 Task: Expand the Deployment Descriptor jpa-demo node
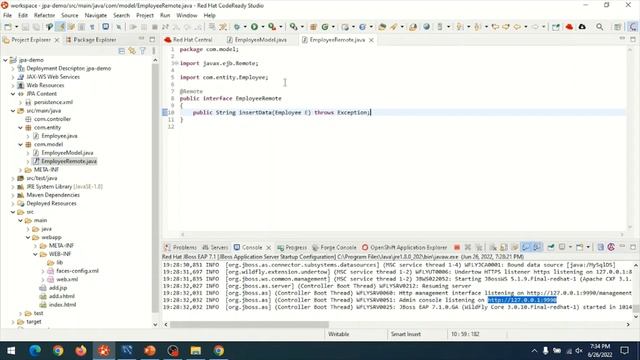[x=13, y=69]
